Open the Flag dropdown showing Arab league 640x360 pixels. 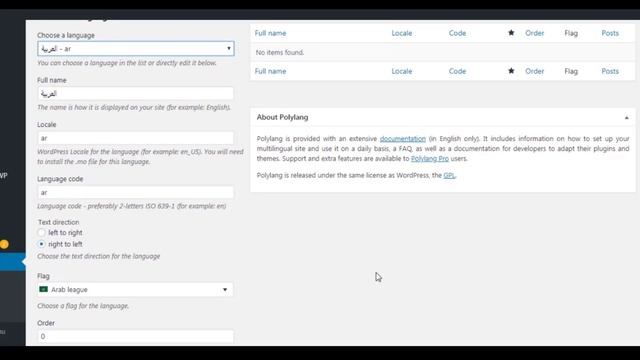(136, 289)
